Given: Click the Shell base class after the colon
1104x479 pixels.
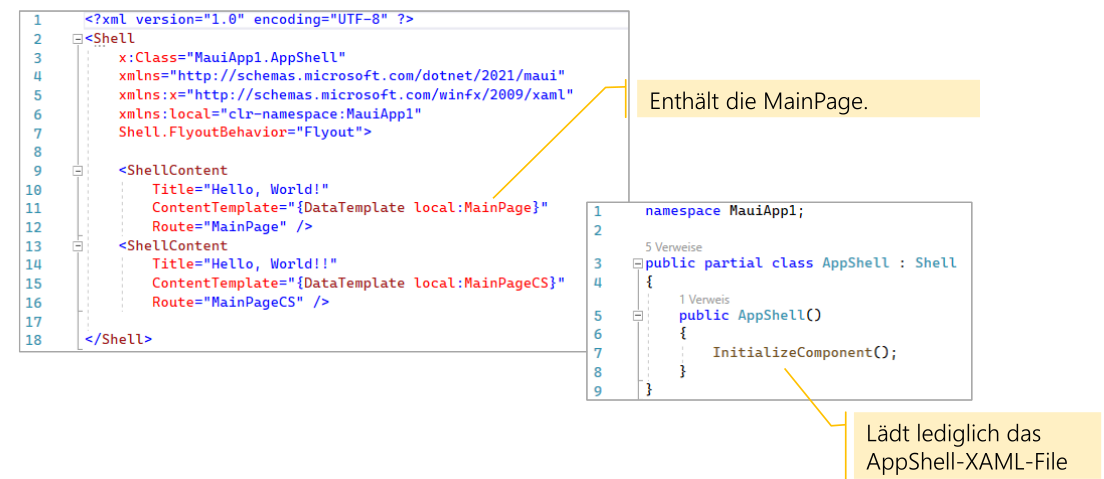Looking at the screenshot, I should 935,263.
